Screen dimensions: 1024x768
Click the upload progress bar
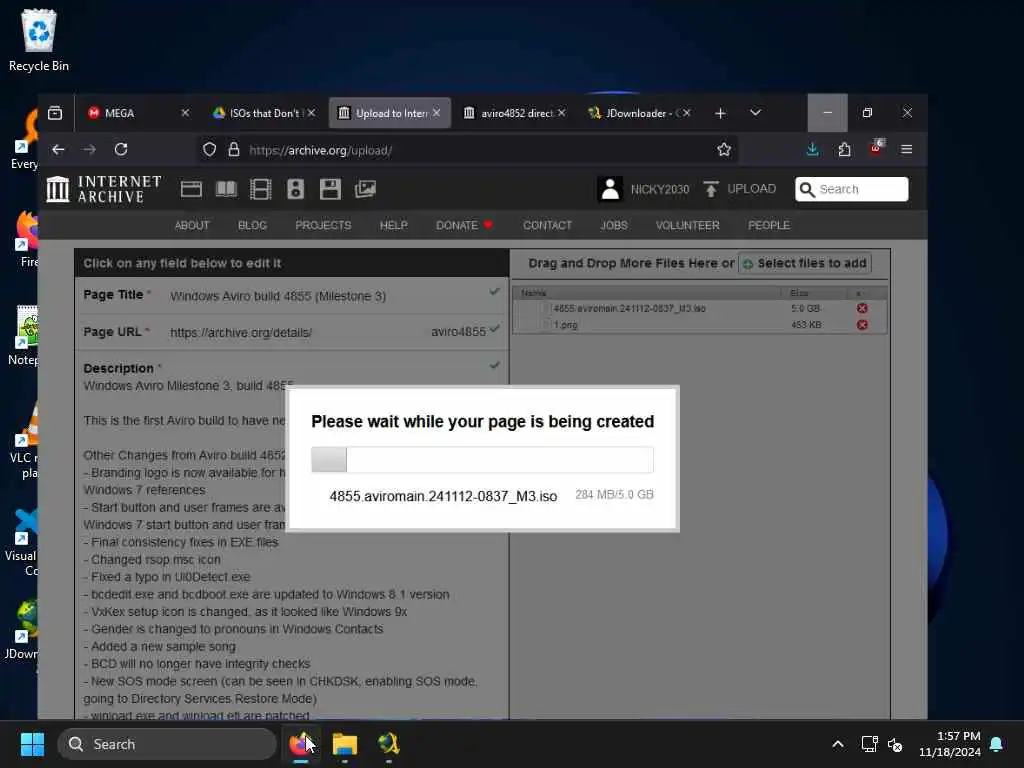(x=482, y=460)
